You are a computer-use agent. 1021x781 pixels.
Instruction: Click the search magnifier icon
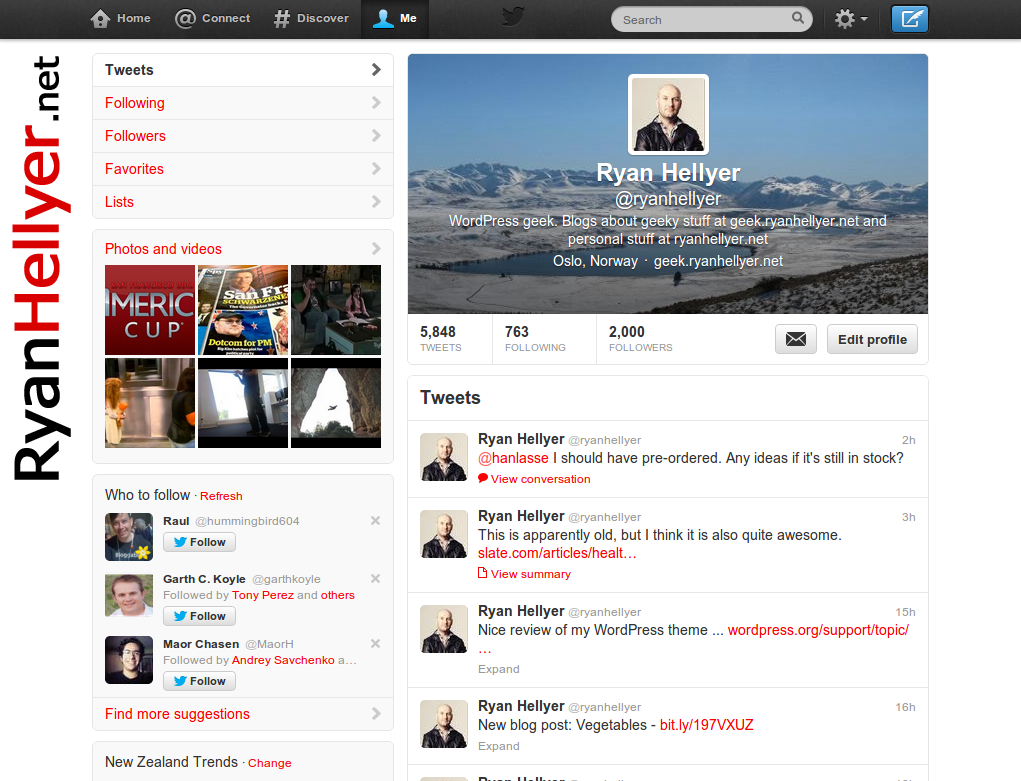click(x=798, y=18)
